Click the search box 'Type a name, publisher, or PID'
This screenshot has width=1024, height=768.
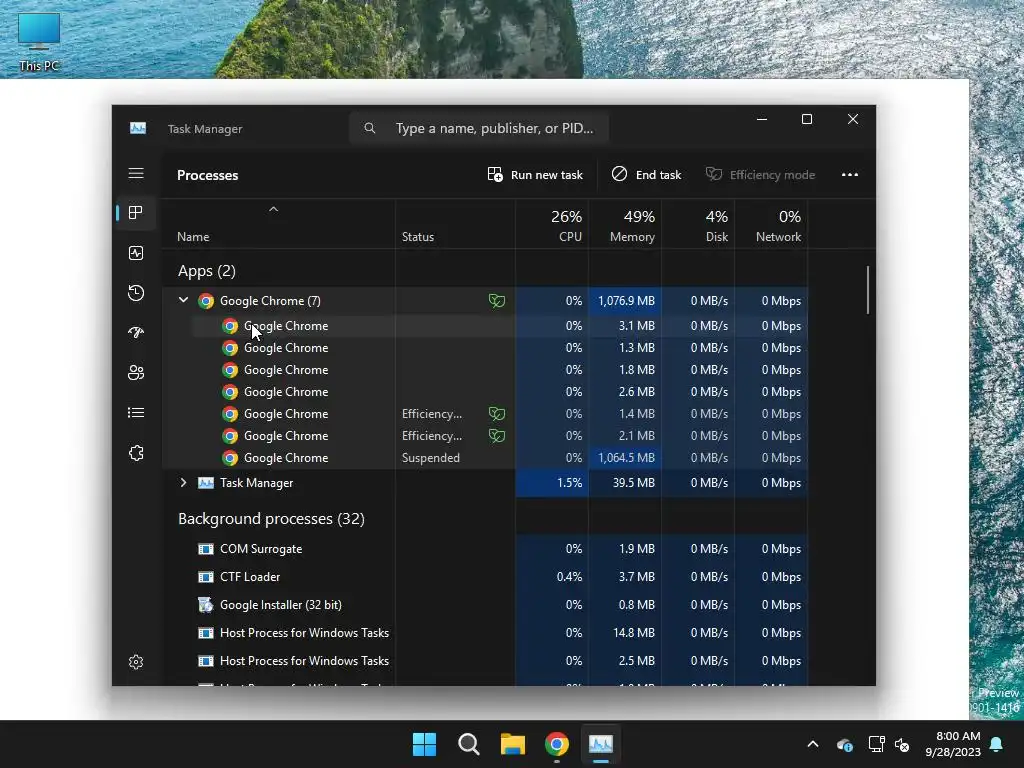(x=479, y=128)
